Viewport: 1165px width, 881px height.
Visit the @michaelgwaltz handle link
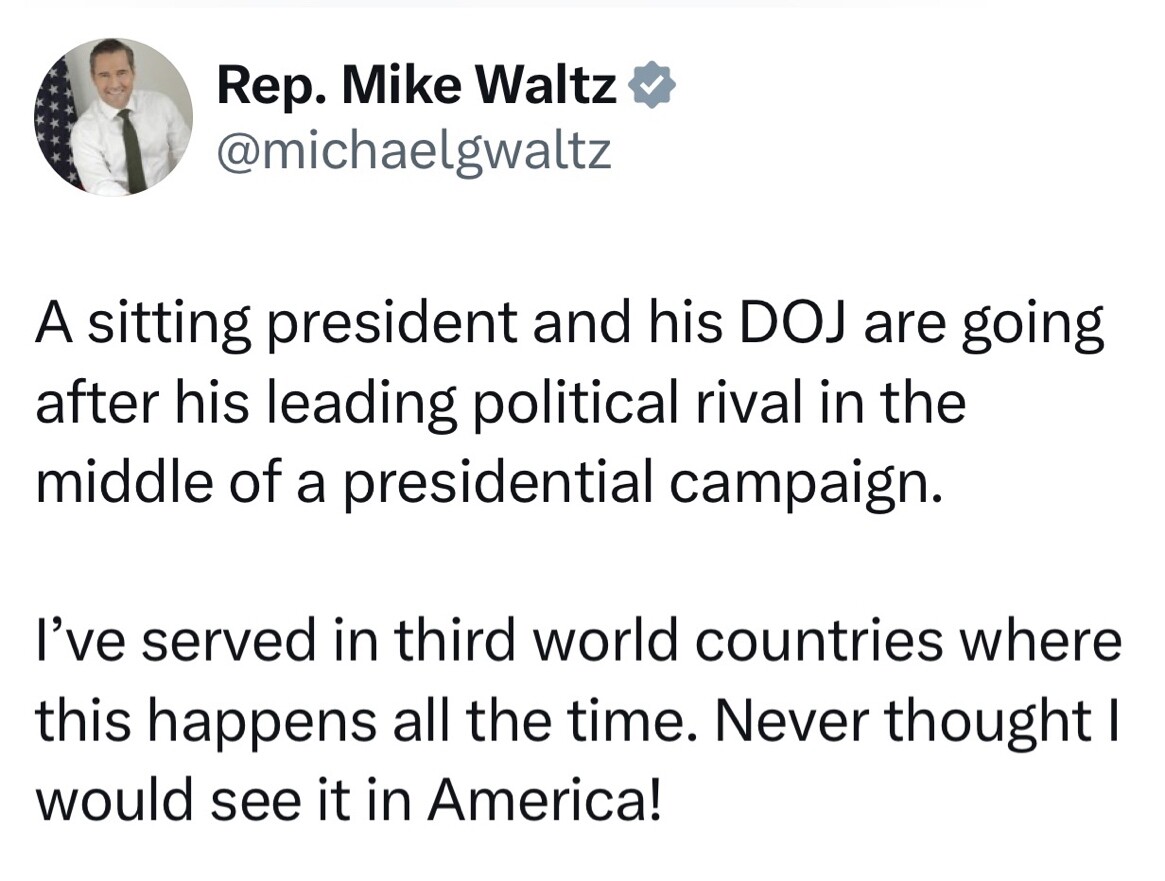(x=414, y=151)
